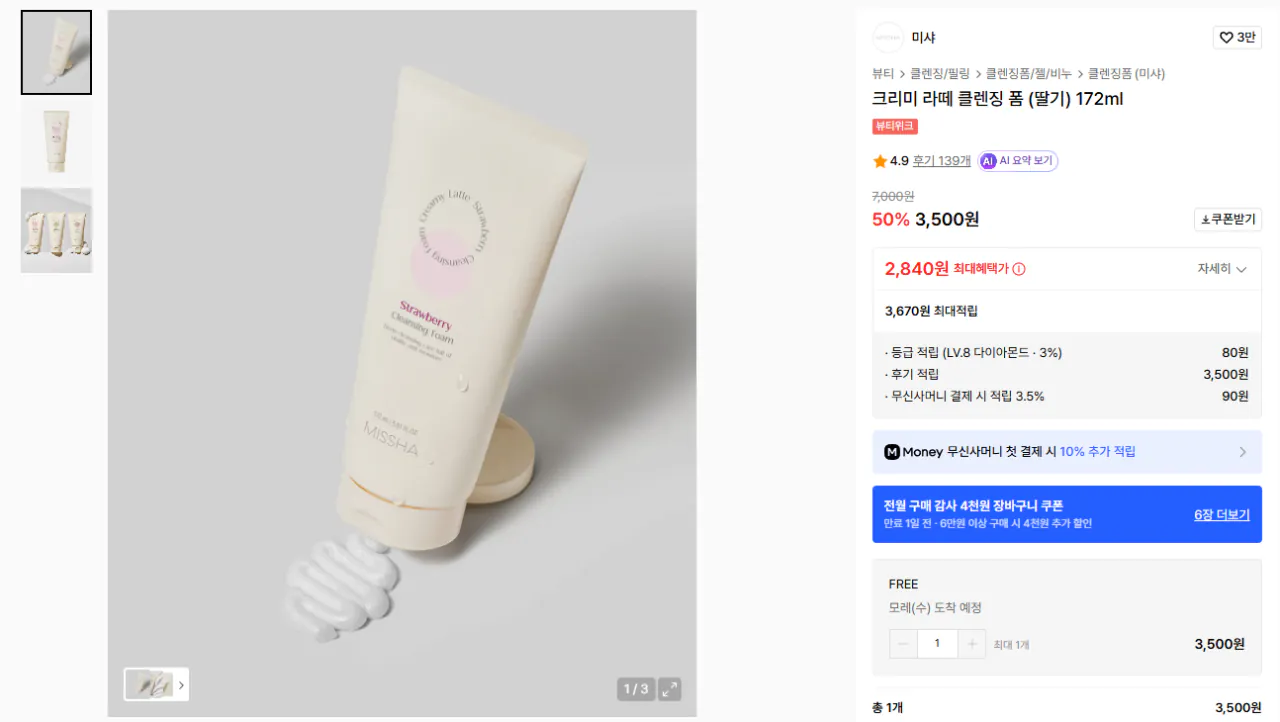Image resolution: width=1280 pixels, height=722 pixels.
Task: Open 무신사머니 추가 적립 arrow
Action: 1243,452
